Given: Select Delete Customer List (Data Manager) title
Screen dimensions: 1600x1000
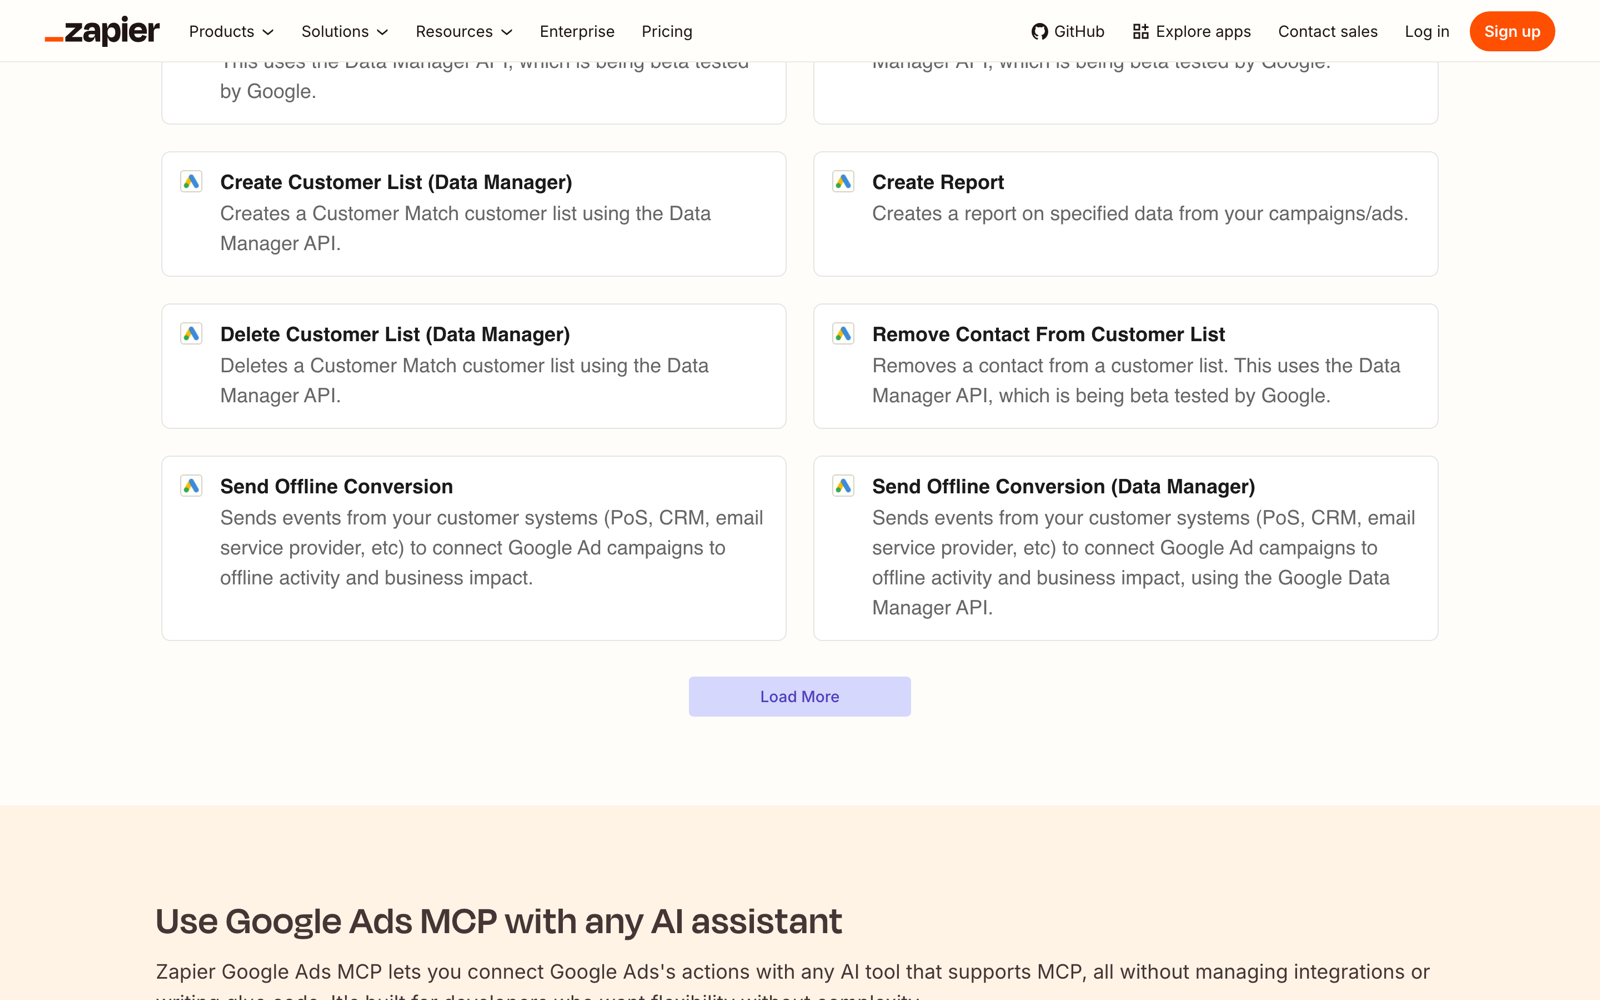Looking at the screenshot, I should [395, 334].
